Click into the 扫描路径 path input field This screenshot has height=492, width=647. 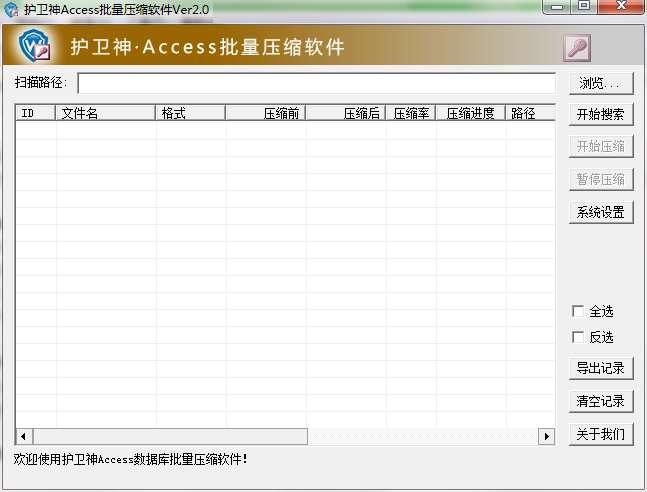point(316,83)
